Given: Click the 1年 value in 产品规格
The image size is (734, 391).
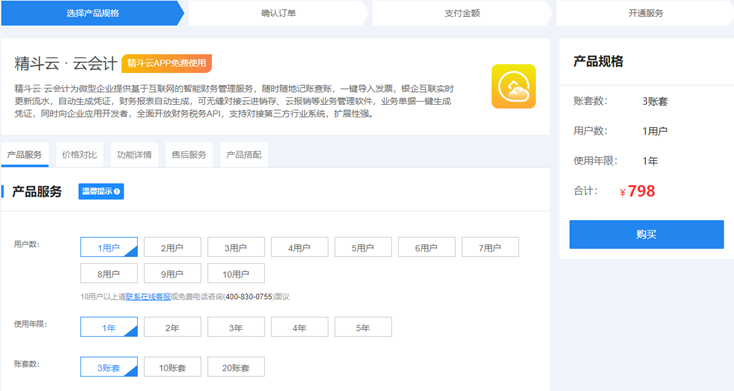Looking at the screenshot, I should click(x=650, y=161).
